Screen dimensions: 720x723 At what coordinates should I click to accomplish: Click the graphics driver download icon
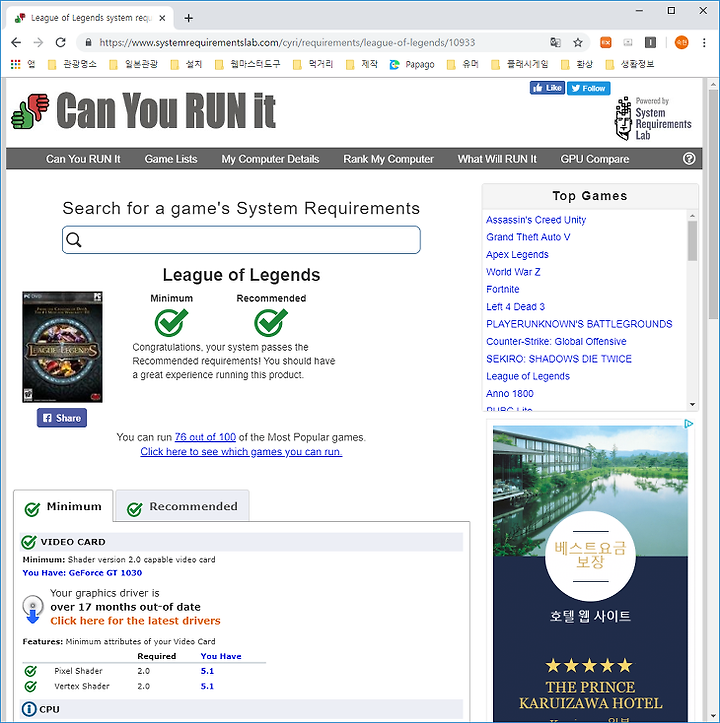pyautogui.click(x=33, y=610)
